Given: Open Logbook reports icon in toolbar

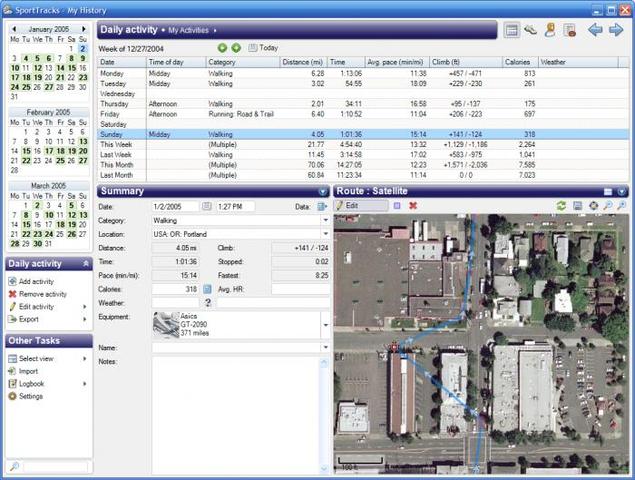Looking at the screenshot, I should pyautogui.click(x=569, y=30).
